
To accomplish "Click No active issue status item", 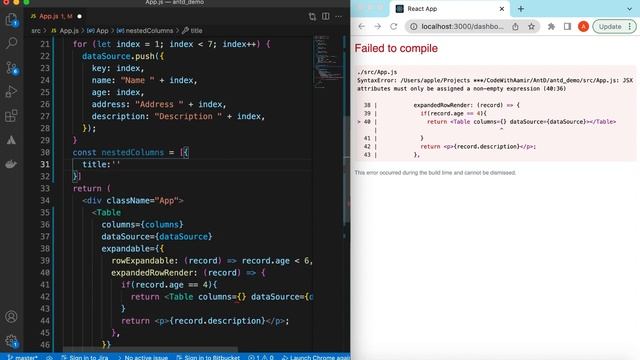I will (x=143, y=357).
